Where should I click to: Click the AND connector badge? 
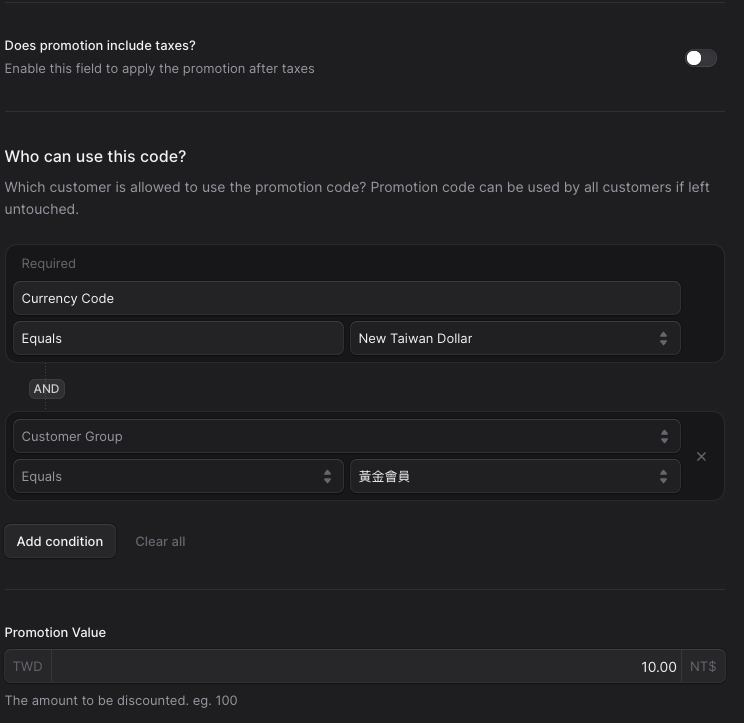[x=46, y=389]
